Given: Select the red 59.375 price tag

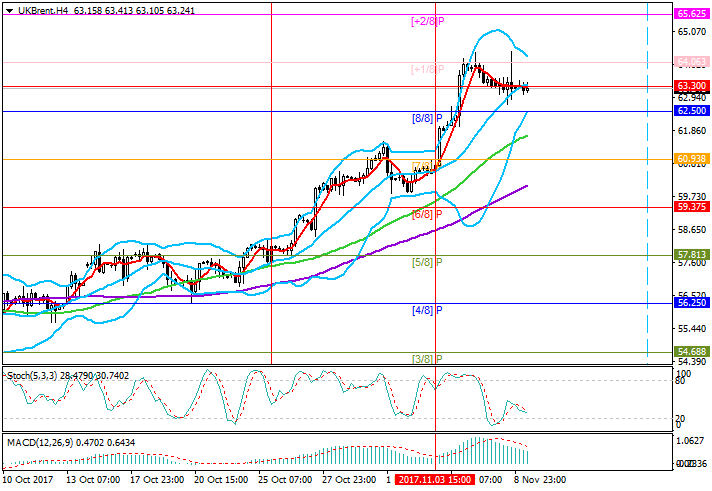Looking at the screenshot, I should tap(691, 207).
